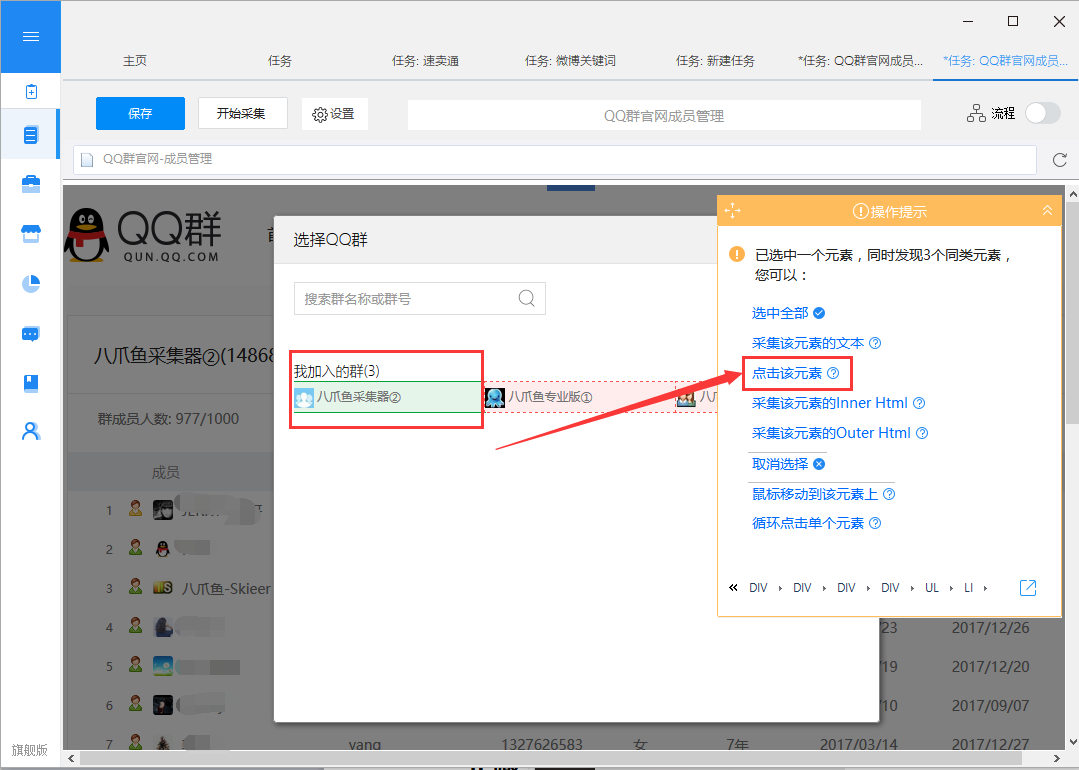Open 设置 with gear icon

334,114
